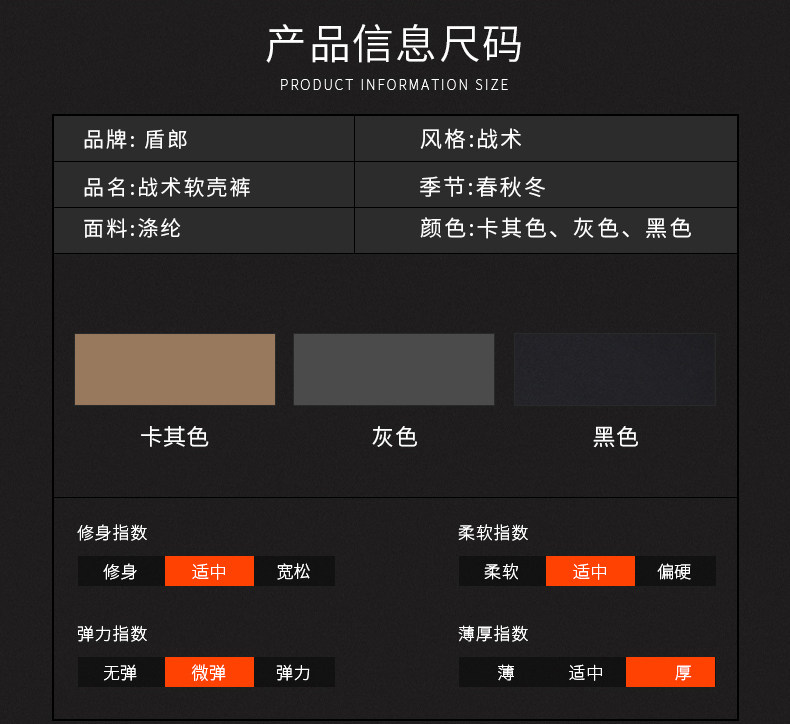Choose 修身 in the 修身指数 selector
The image size is (790, 724).
pyautogui.click(x=121, y=571)
